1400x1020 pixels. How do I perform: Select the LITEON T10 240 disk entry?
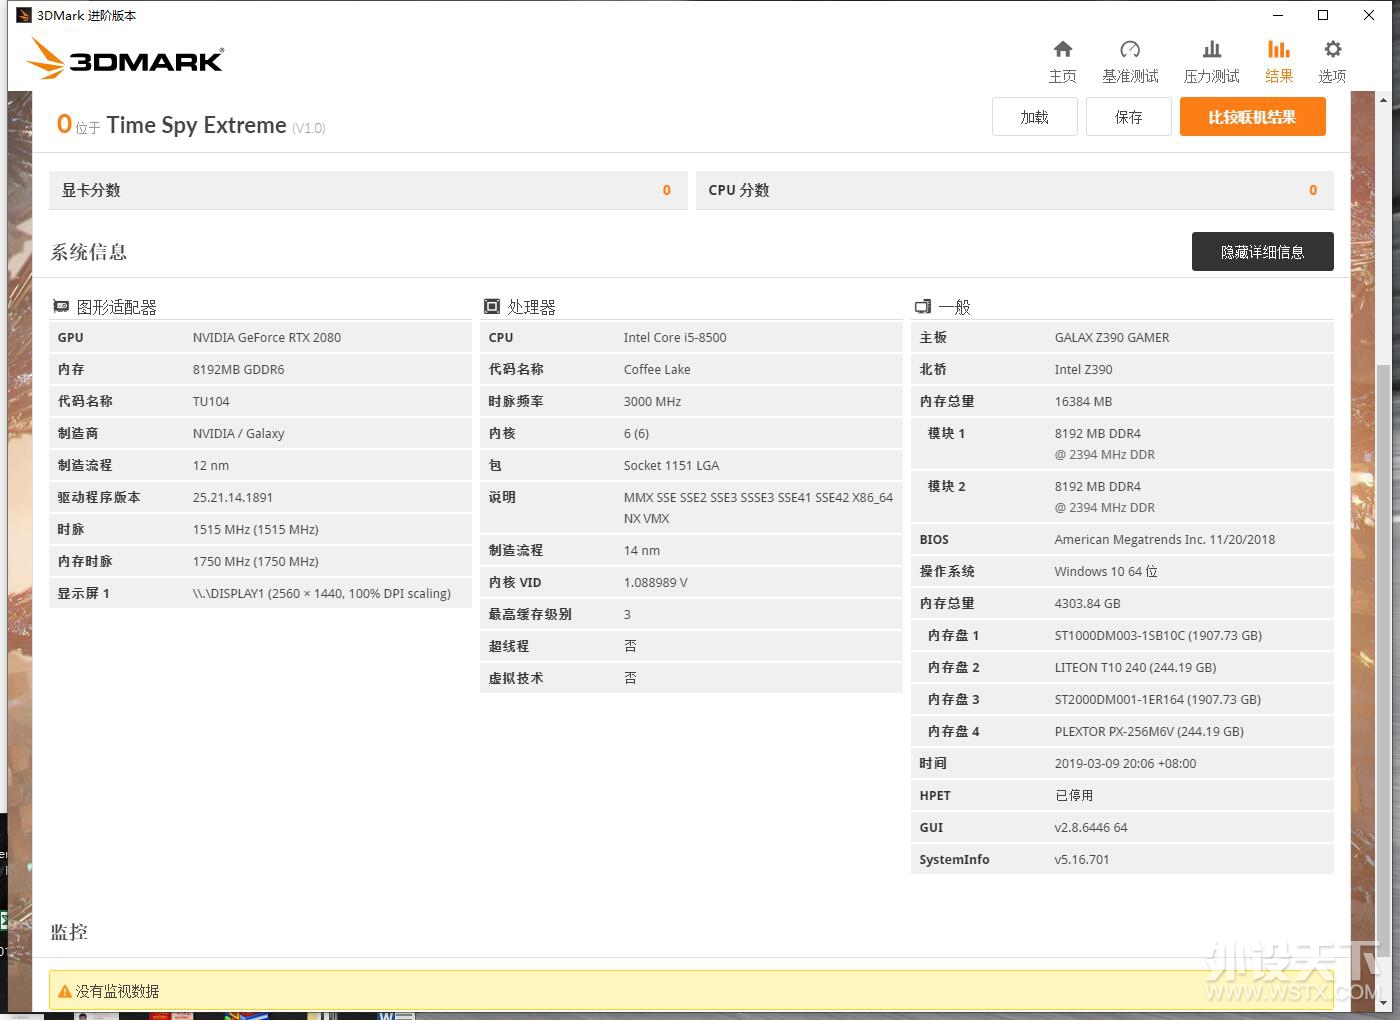pos(1136,667)
